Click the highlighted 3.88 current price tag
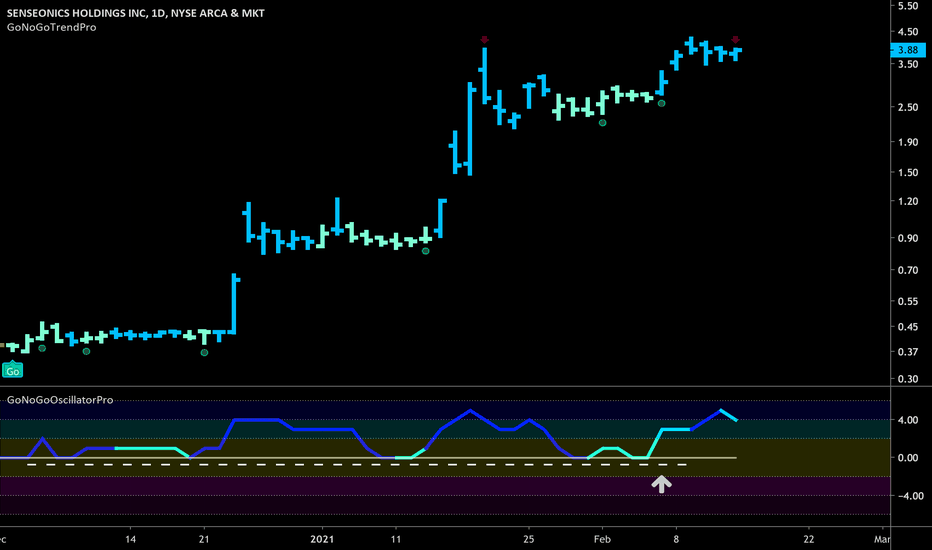This screenshot has height=550, width=932. pos(908,50)
